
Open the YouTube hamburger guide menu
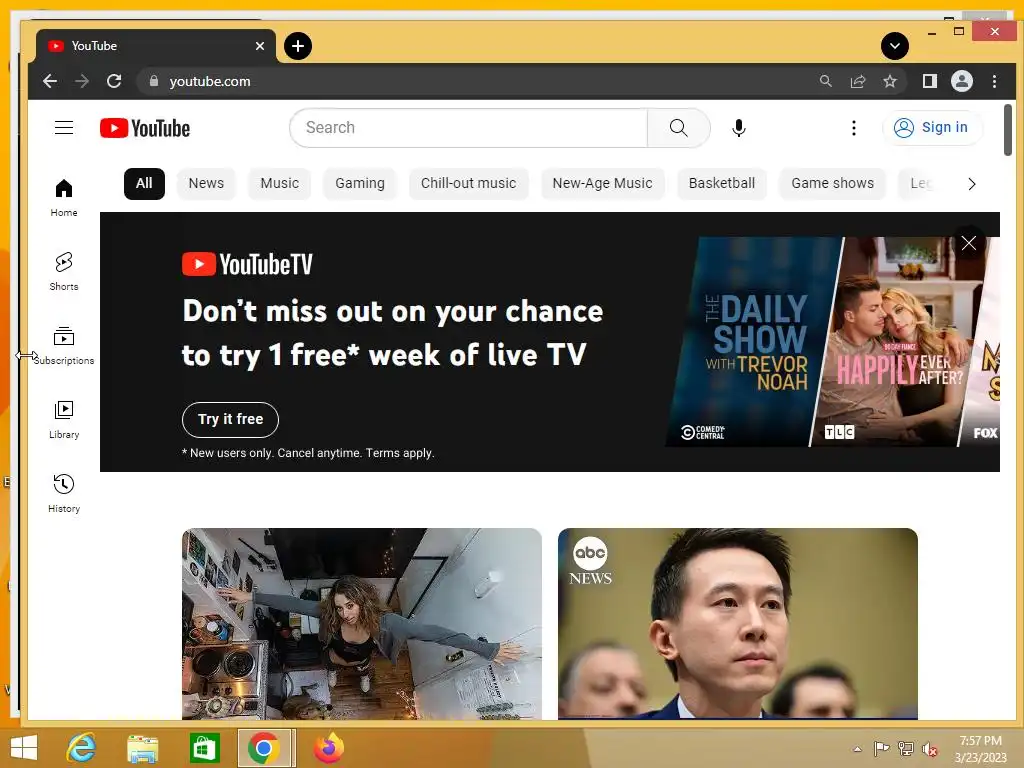[64, 127]
